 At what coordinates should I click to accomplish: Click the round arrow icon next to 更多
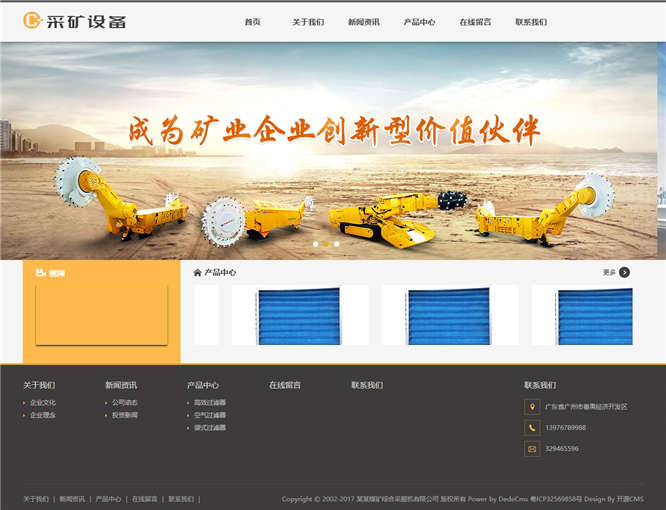(x=625, y=272)
